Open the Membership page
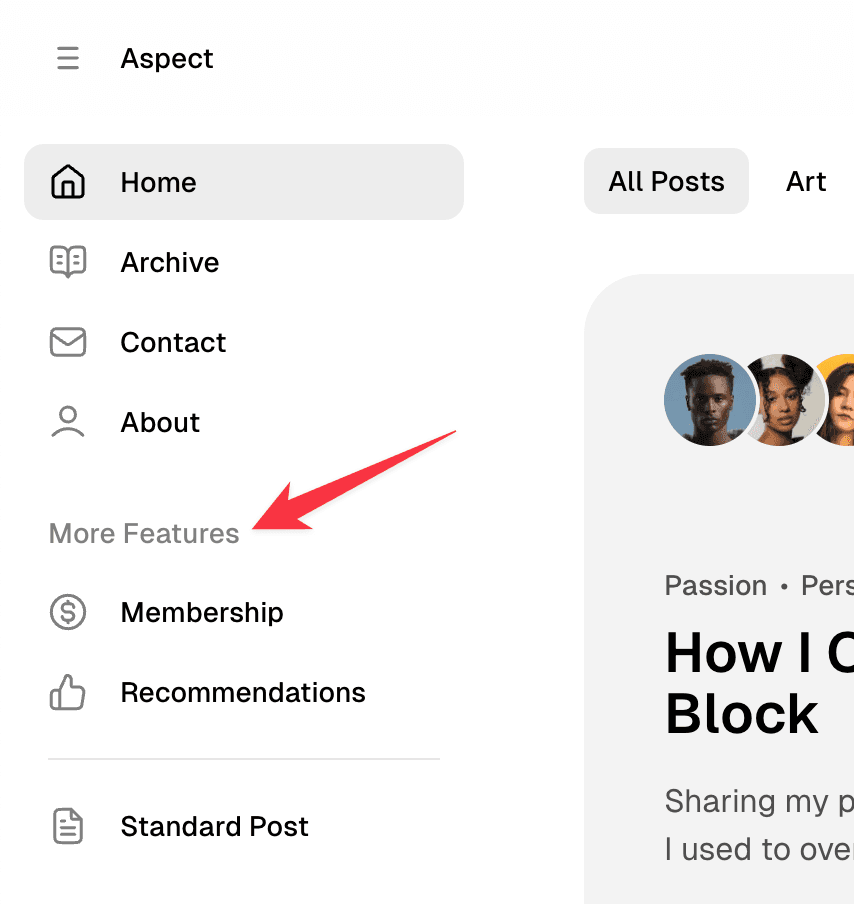The image size is (854, 904). click(201, 612)
